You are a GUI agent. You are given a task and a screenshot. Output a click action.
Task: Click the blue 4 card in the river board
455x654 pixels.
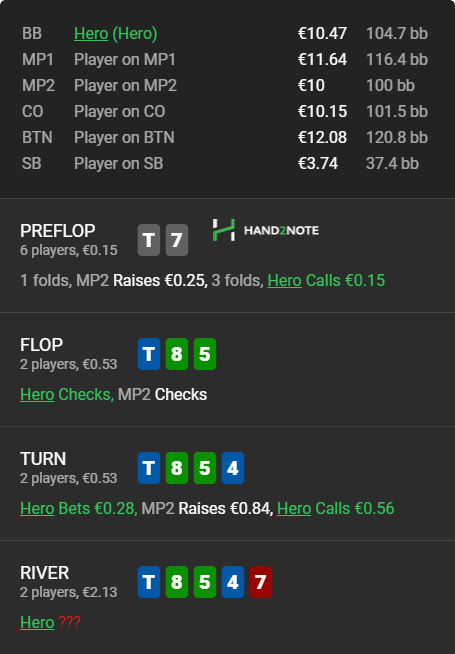pyautogui.click(x=233, y=582)
